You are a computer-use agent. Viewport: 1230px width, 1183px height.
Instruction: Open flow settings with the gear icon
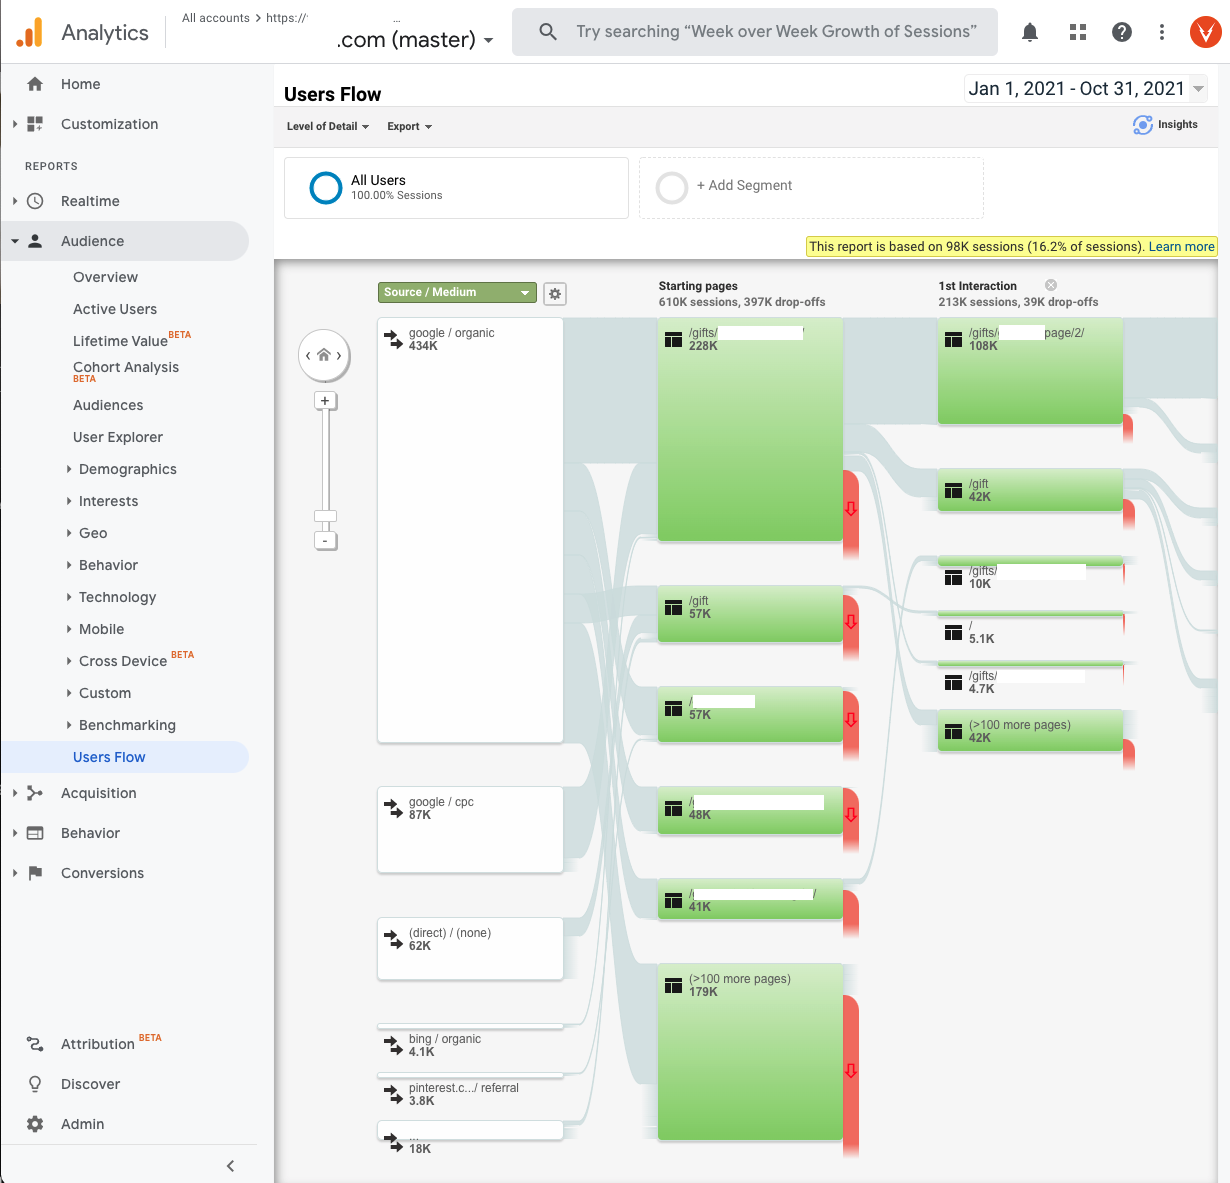[555, 293]
